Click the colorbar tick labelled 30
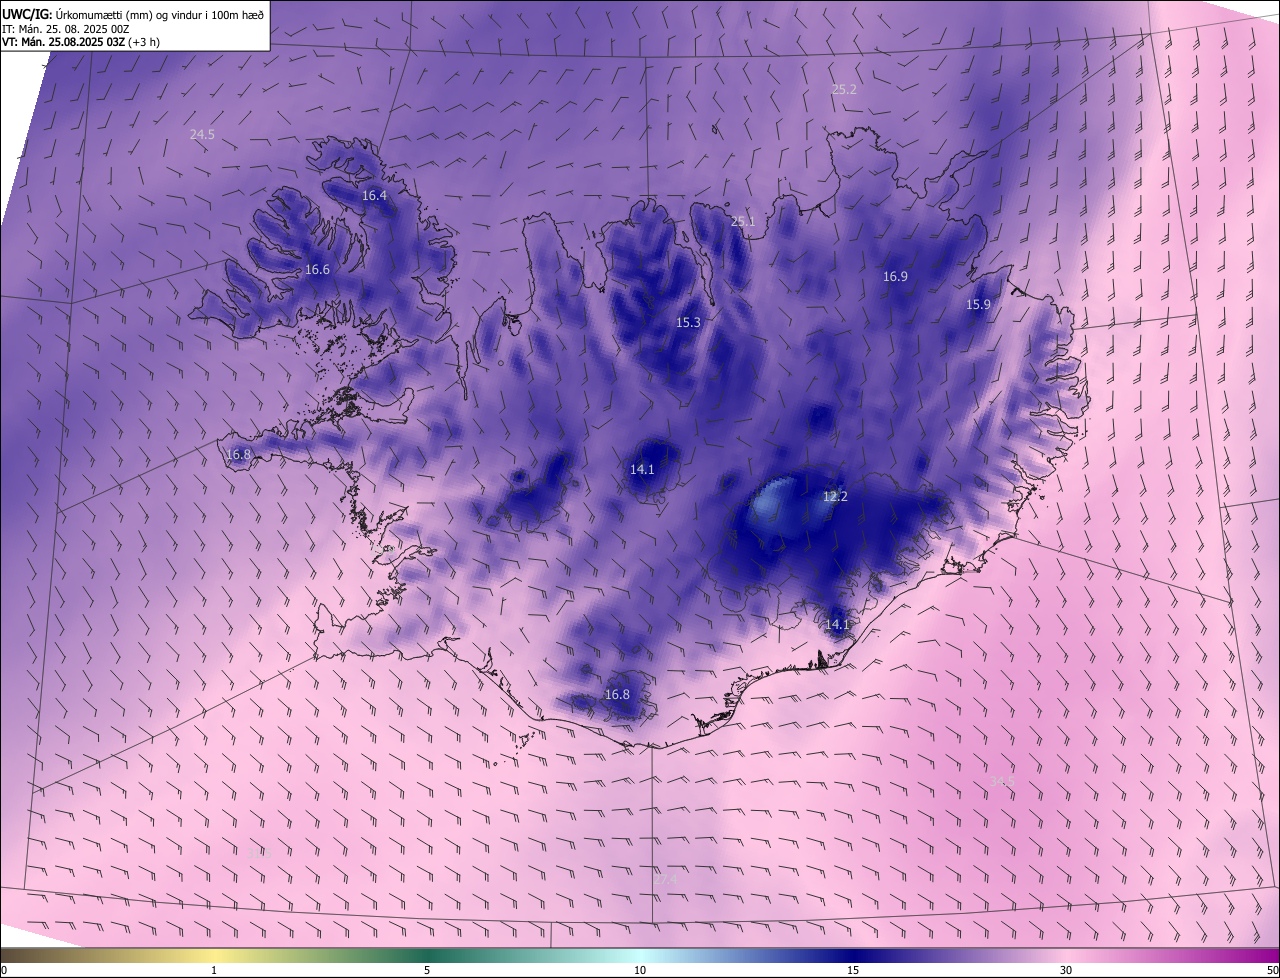 click(x=1066, y=970)
